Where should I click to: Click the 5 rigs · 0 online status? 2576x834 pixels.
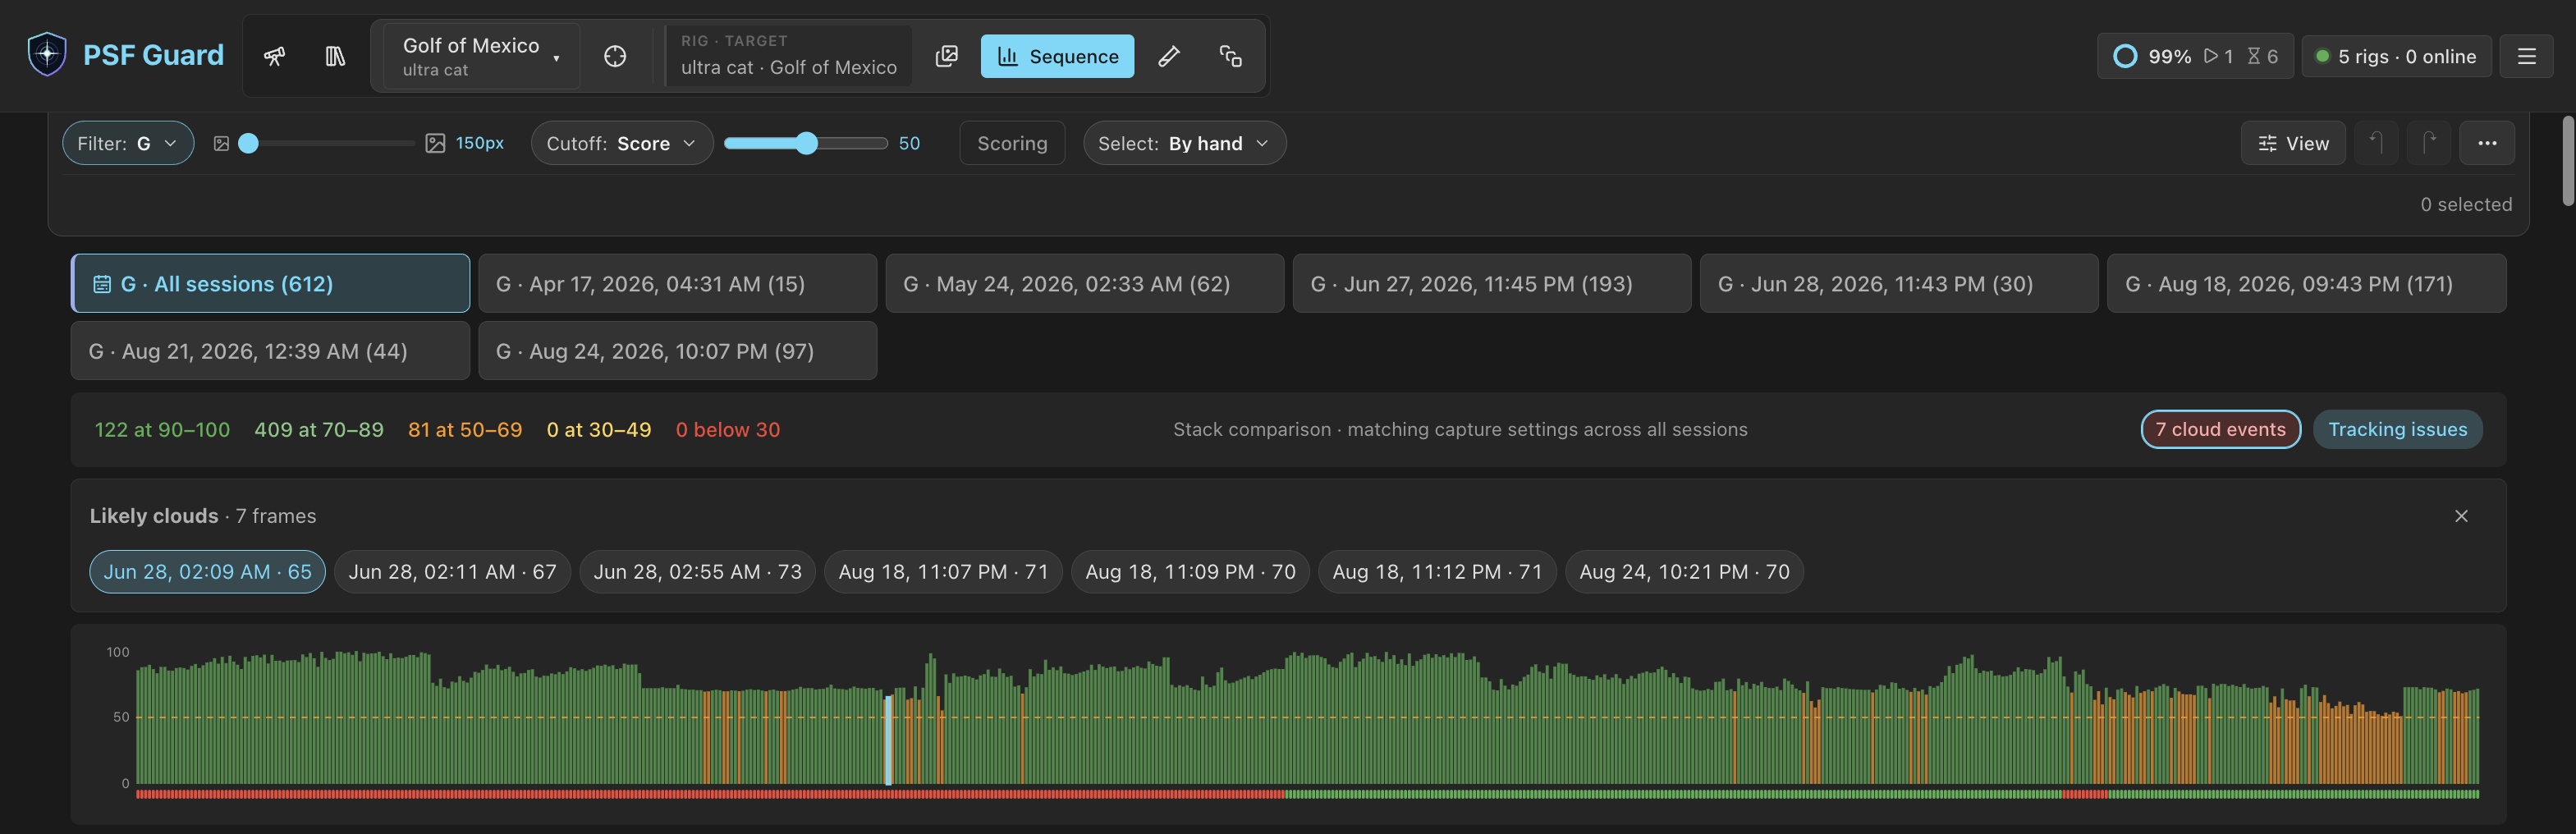point(2396,56)
